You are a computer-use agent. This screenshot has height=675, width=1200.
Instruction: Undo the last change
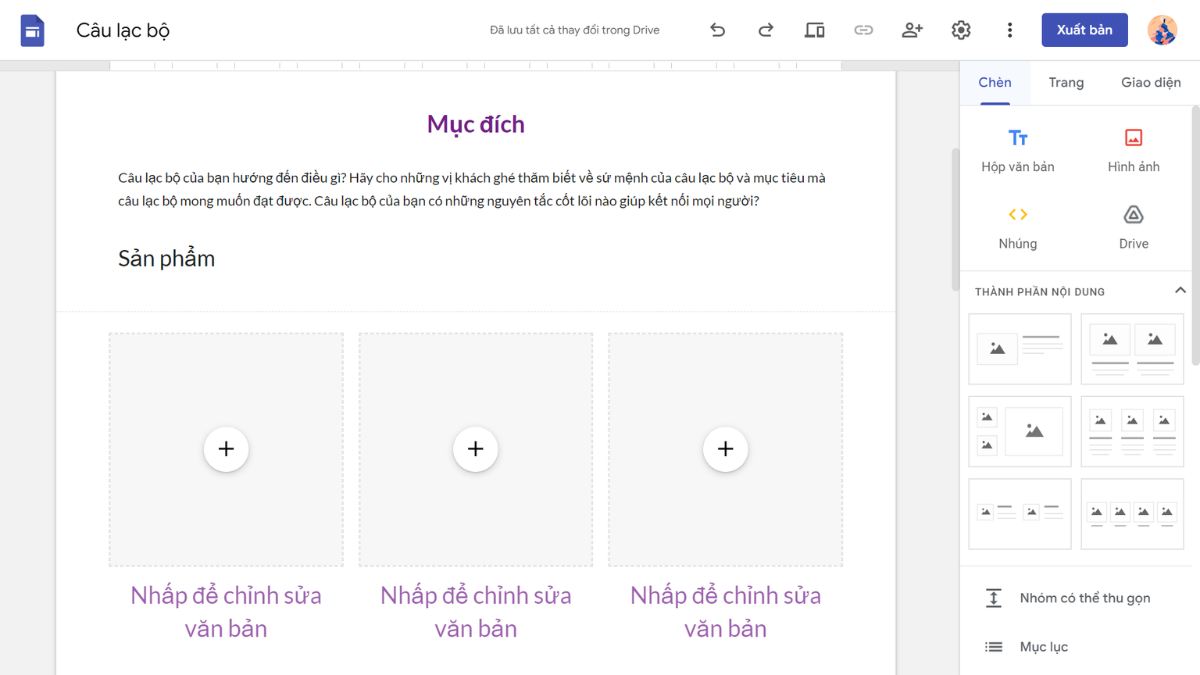(717, 30)
